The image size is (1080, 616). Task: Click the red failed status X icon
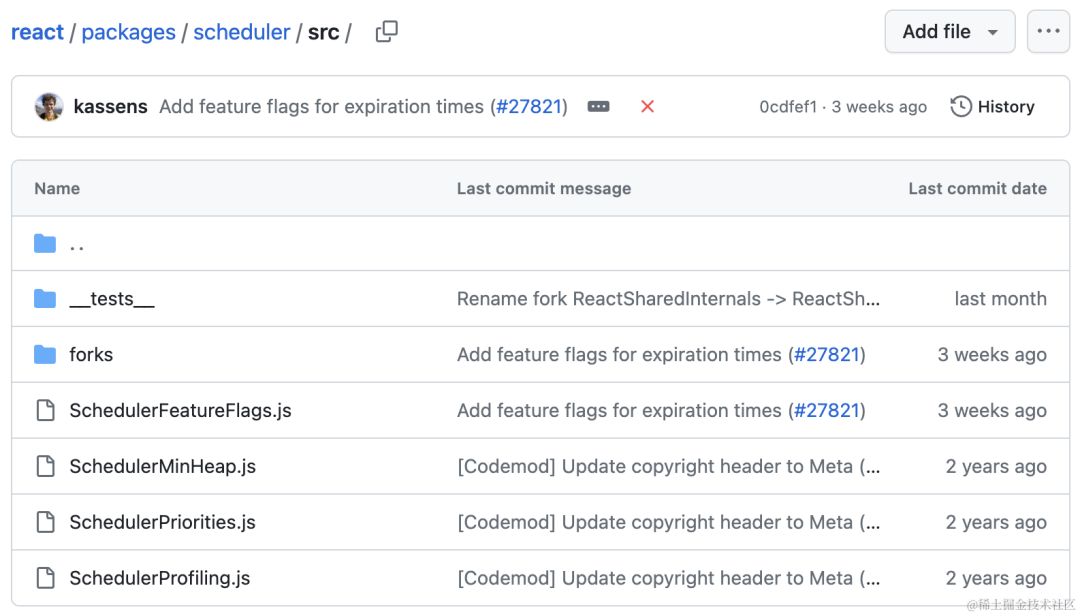click(x=647, y=107)
